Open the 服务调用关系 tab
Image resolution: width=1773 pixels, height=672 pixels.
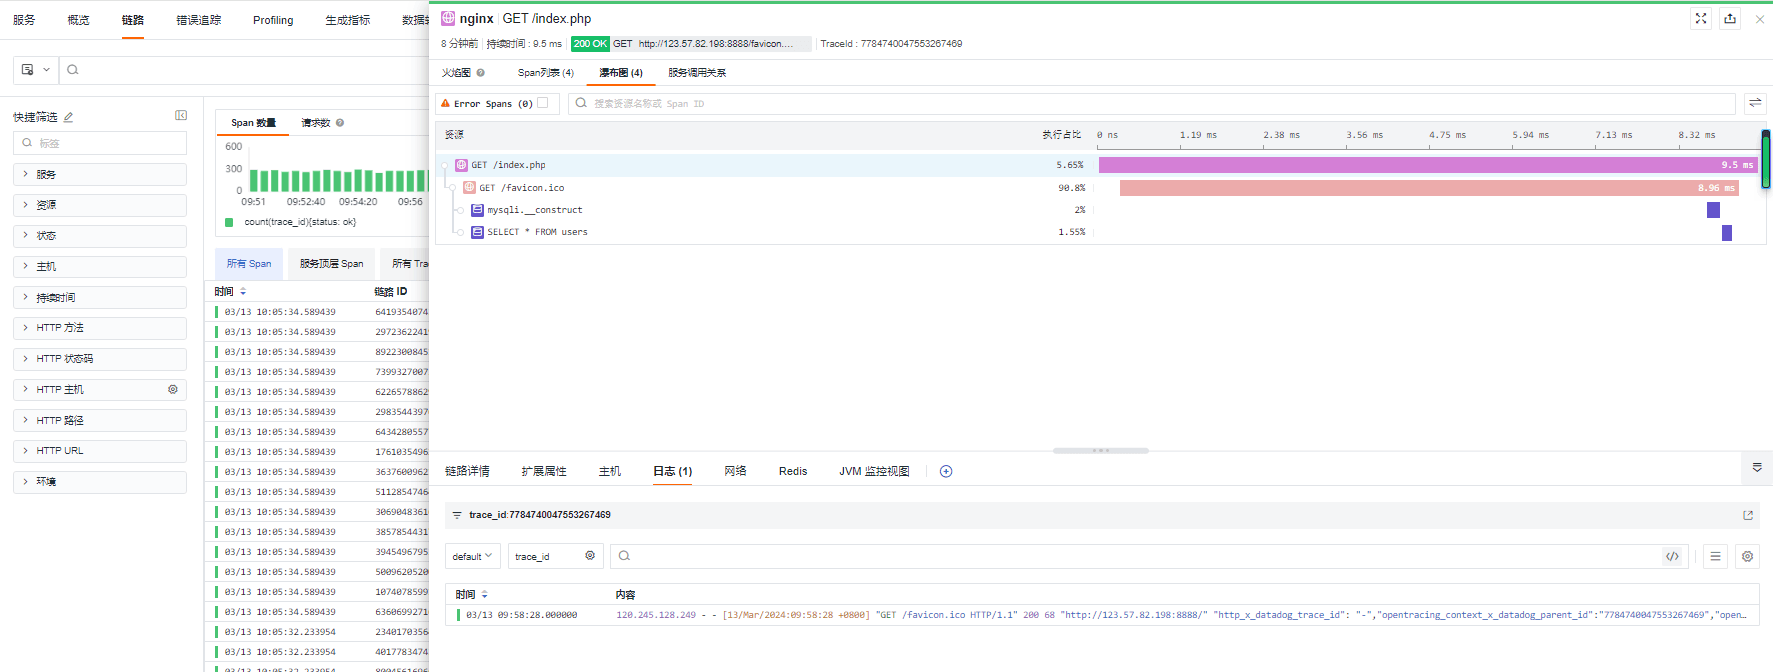(x=697, y=73)
